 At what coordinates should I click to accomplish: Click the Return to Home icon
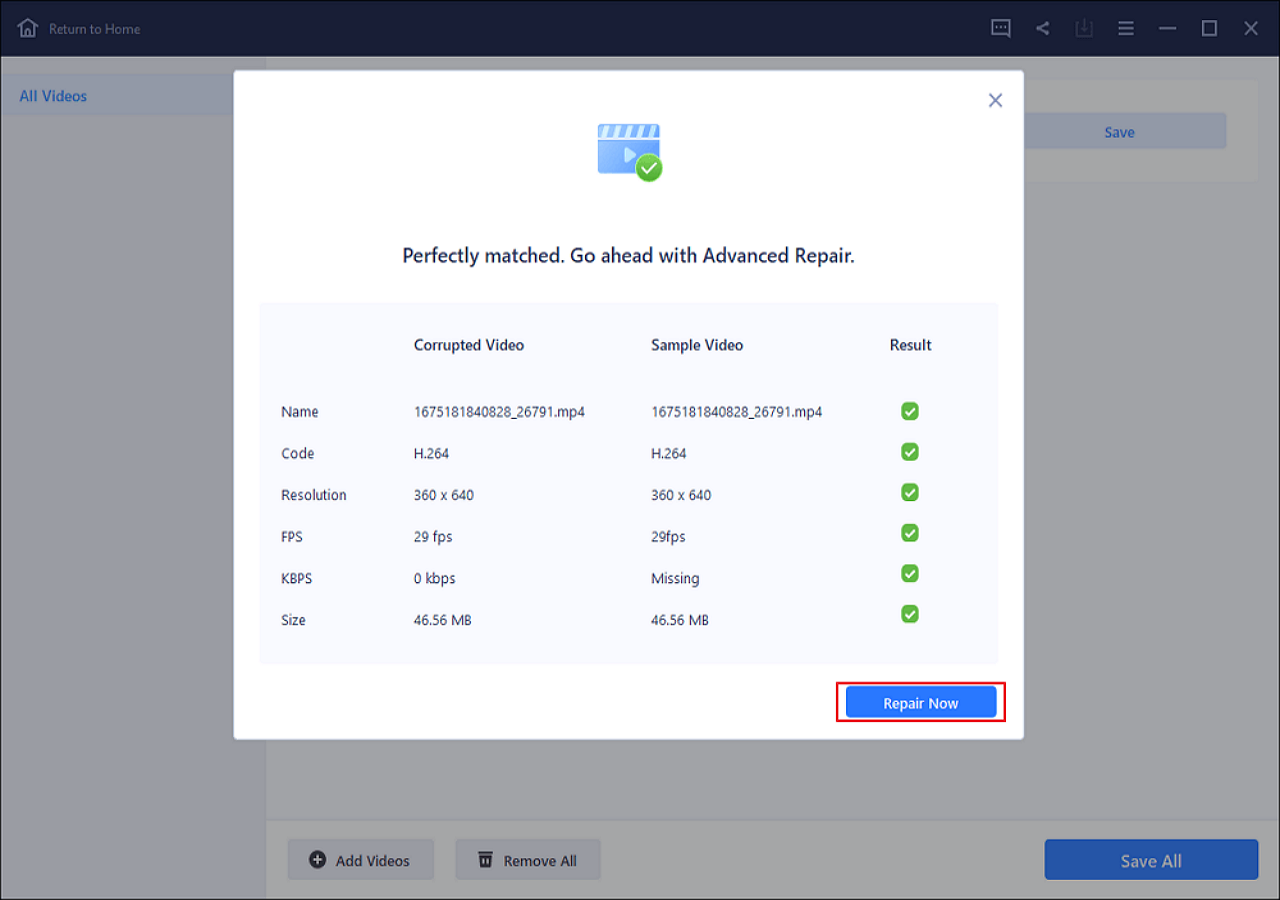(x=27, y=28)
